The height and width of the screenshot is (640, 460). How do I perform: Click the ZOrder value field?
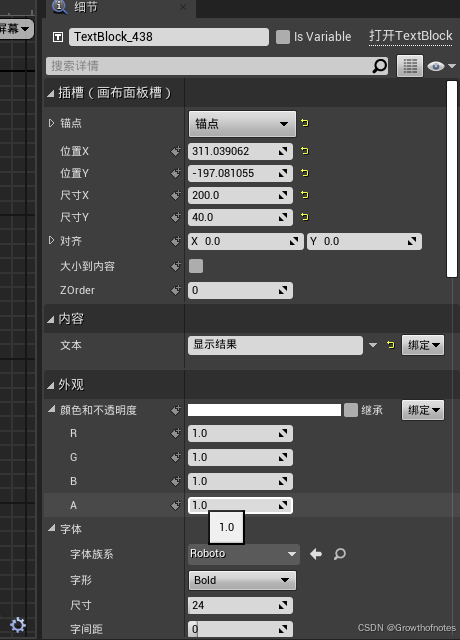tap(240, 290)
